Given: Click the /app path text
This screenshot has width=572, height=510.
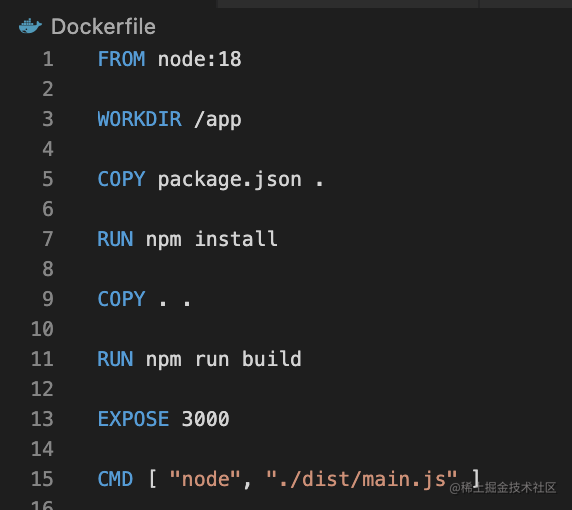Looking at the screenshot, I should coord(217,120).
